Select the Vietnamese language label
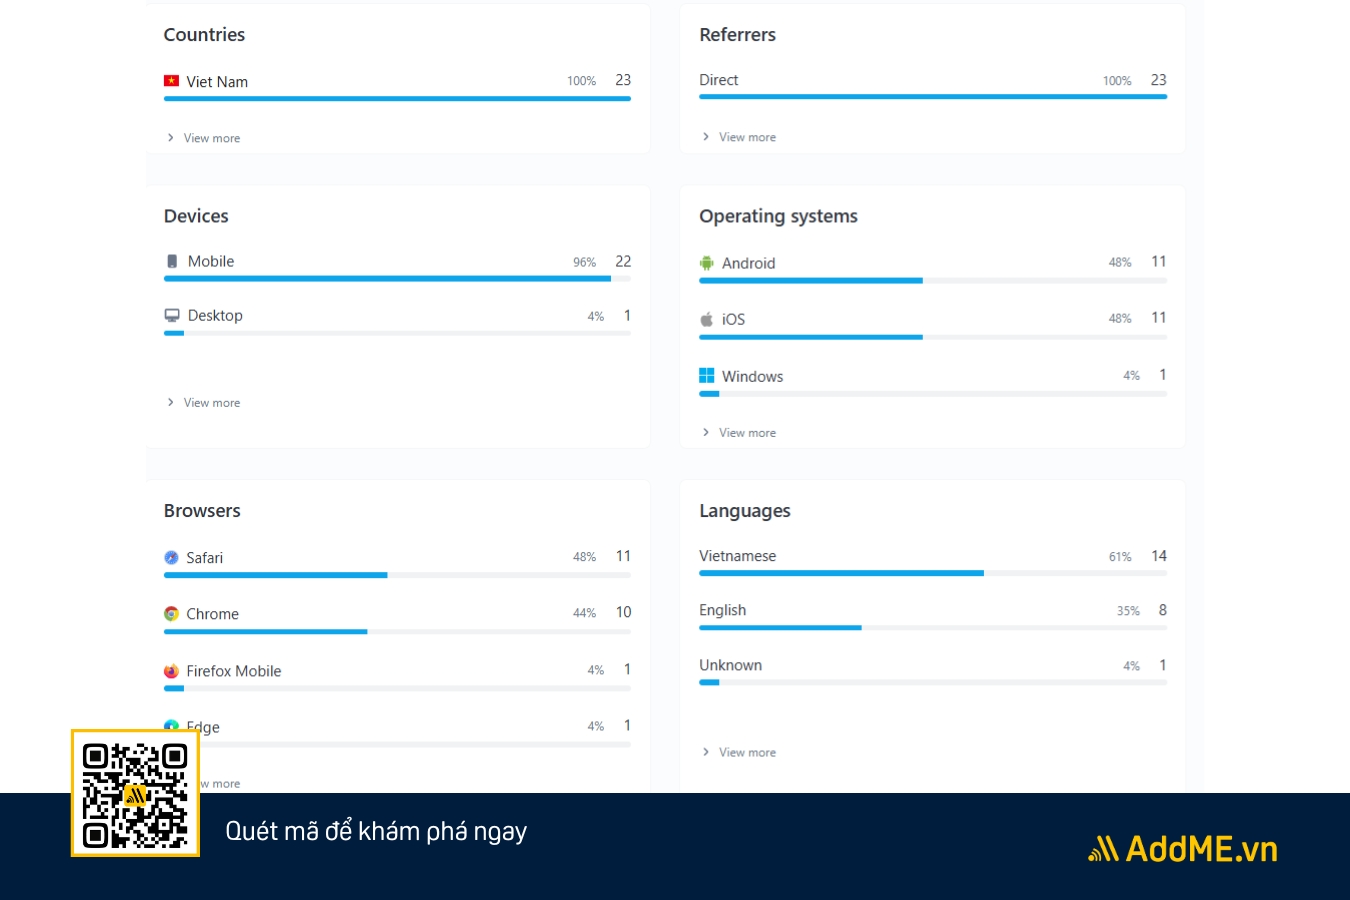 click(738, 556)
